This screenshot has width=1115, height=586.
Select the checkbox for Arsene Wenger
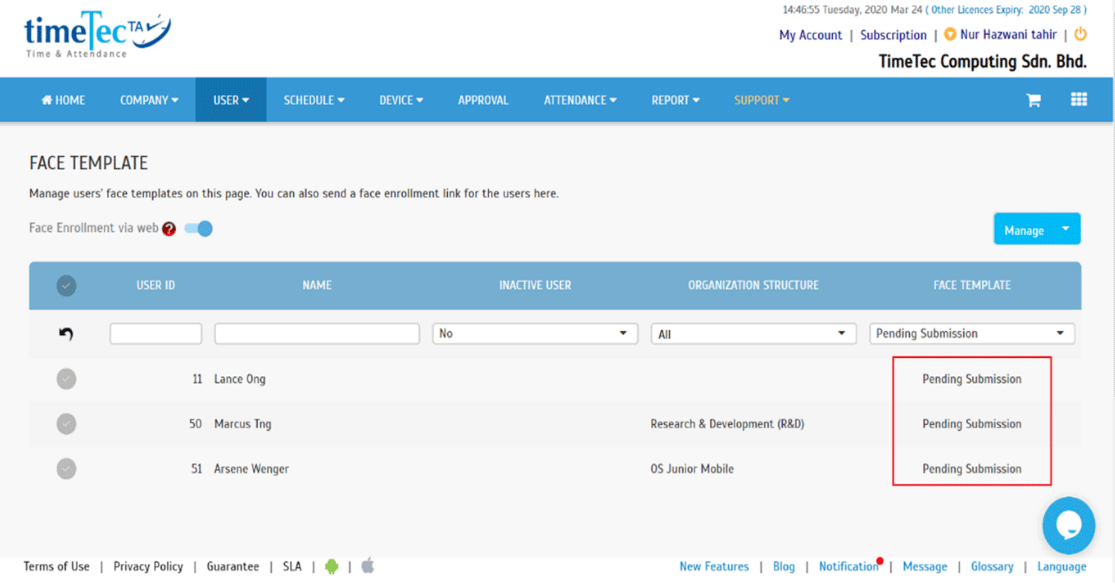point(66,469)
